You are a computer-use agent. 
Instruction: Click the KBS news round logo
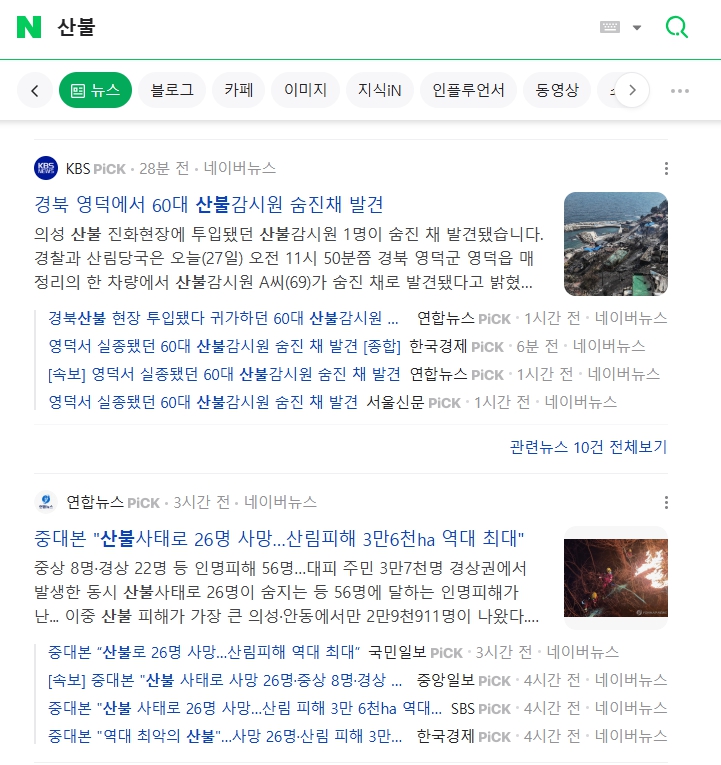tap(46, 168)
